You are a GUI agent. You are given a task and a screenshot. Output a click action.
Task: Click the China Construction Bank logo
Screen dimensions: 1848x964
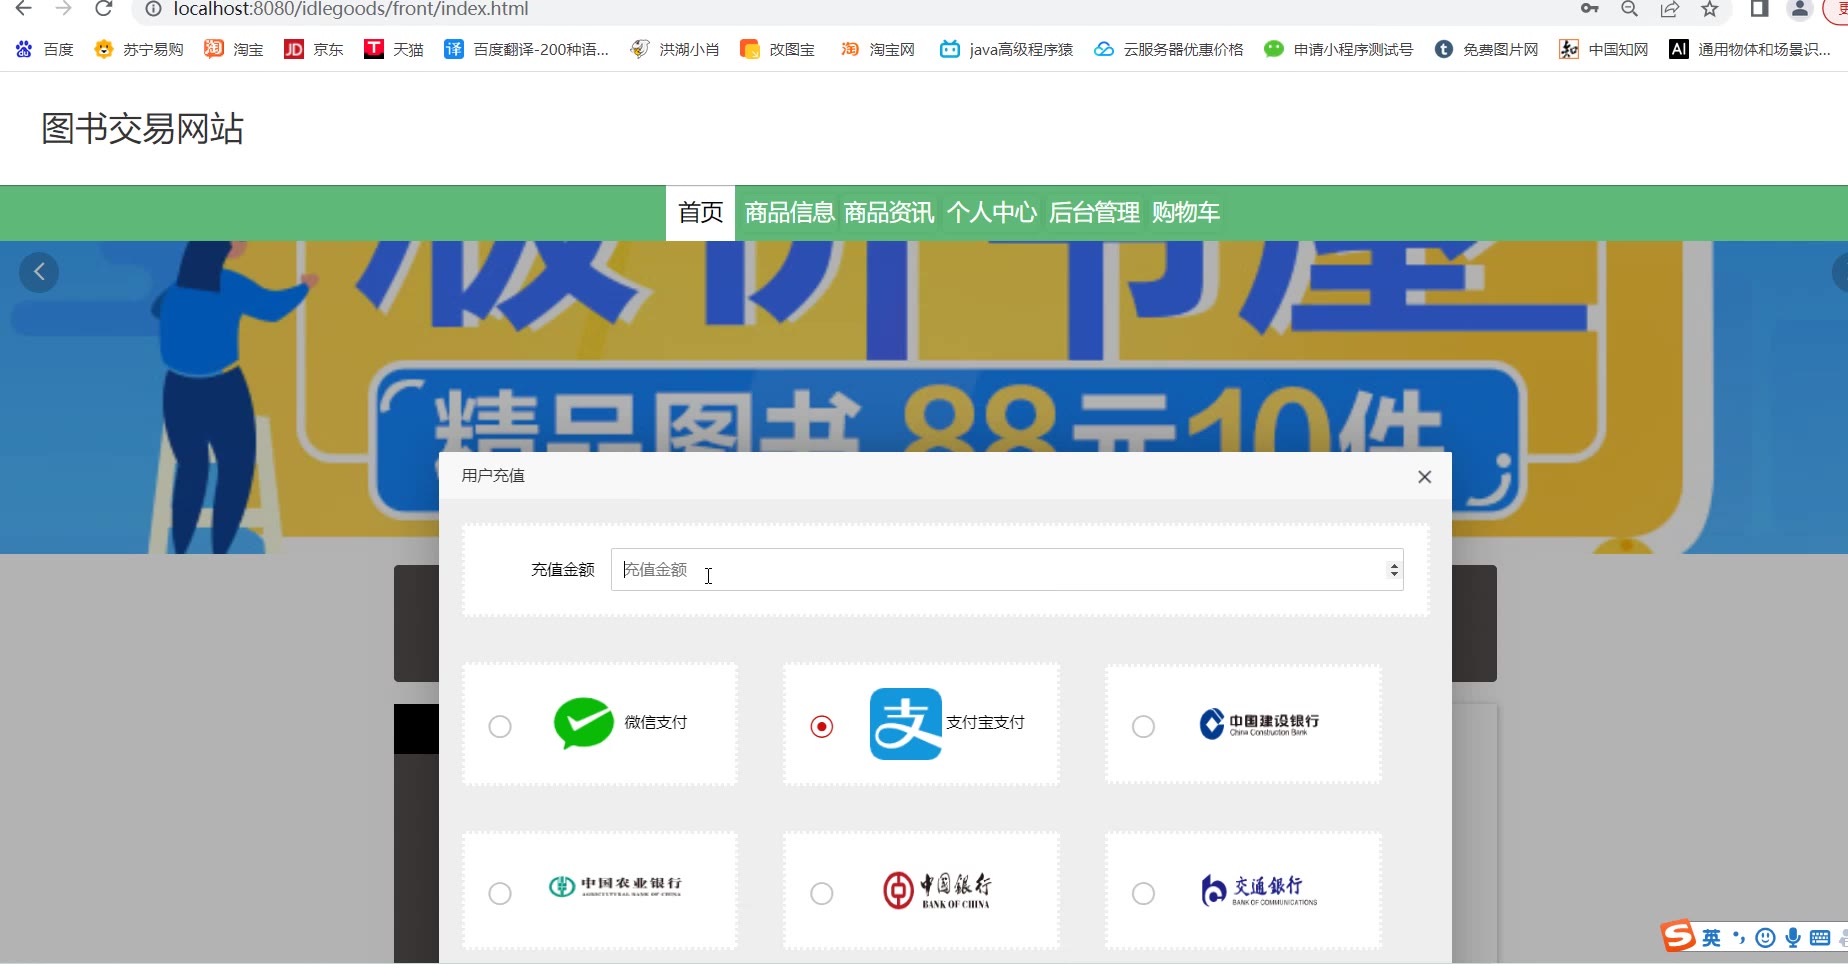tap(1259, 723)
